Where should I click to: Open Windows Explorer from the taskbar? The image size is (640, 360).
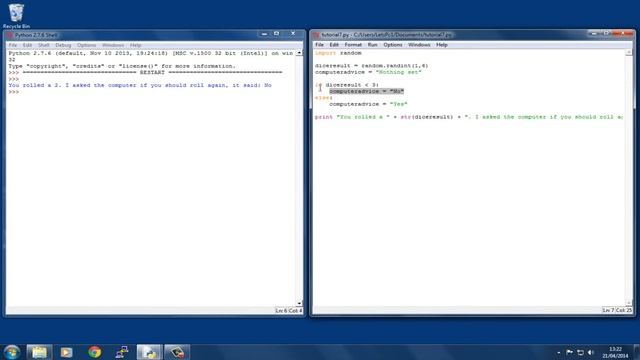pyautogui.click(x=39, y=352)
